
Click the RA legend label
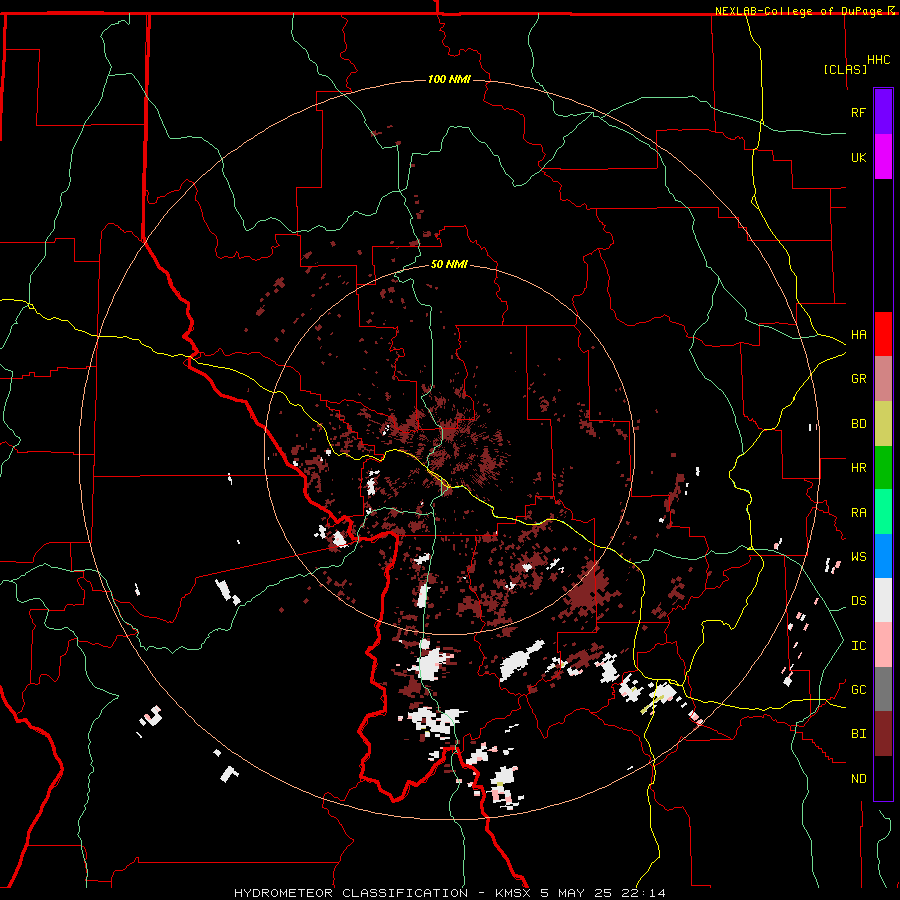[x=858, y=513]
